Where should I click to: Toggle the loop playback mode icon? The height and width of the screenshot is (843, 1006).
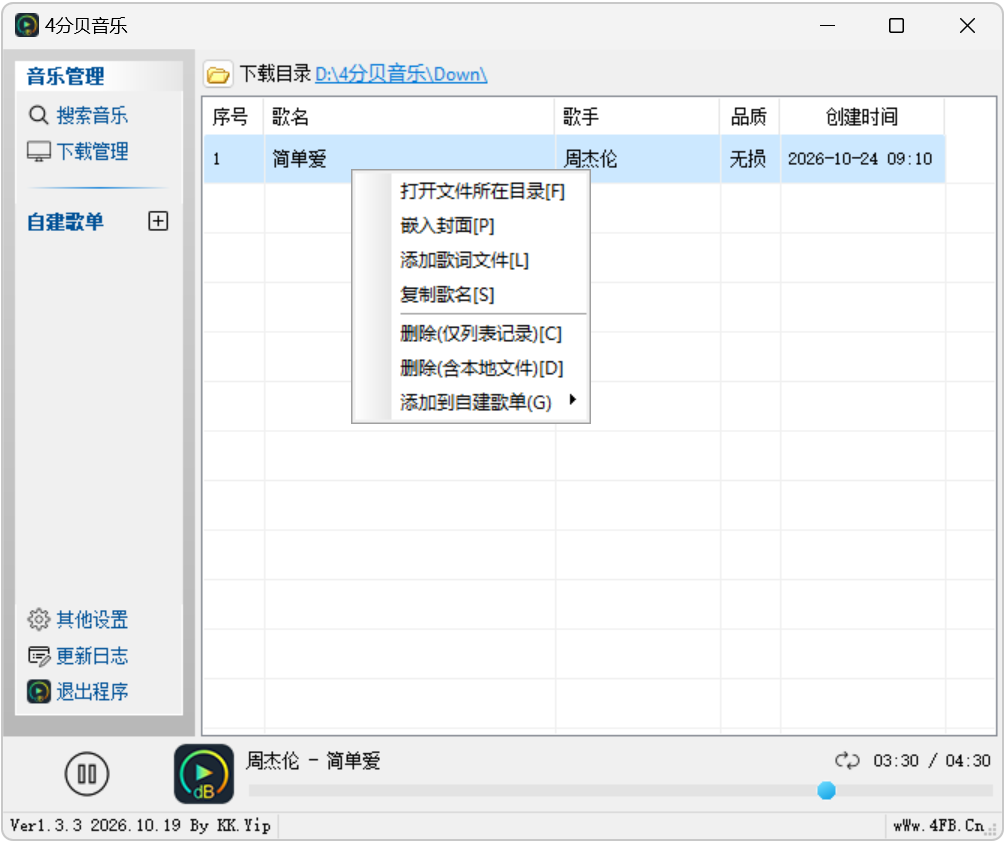(847, 761)
